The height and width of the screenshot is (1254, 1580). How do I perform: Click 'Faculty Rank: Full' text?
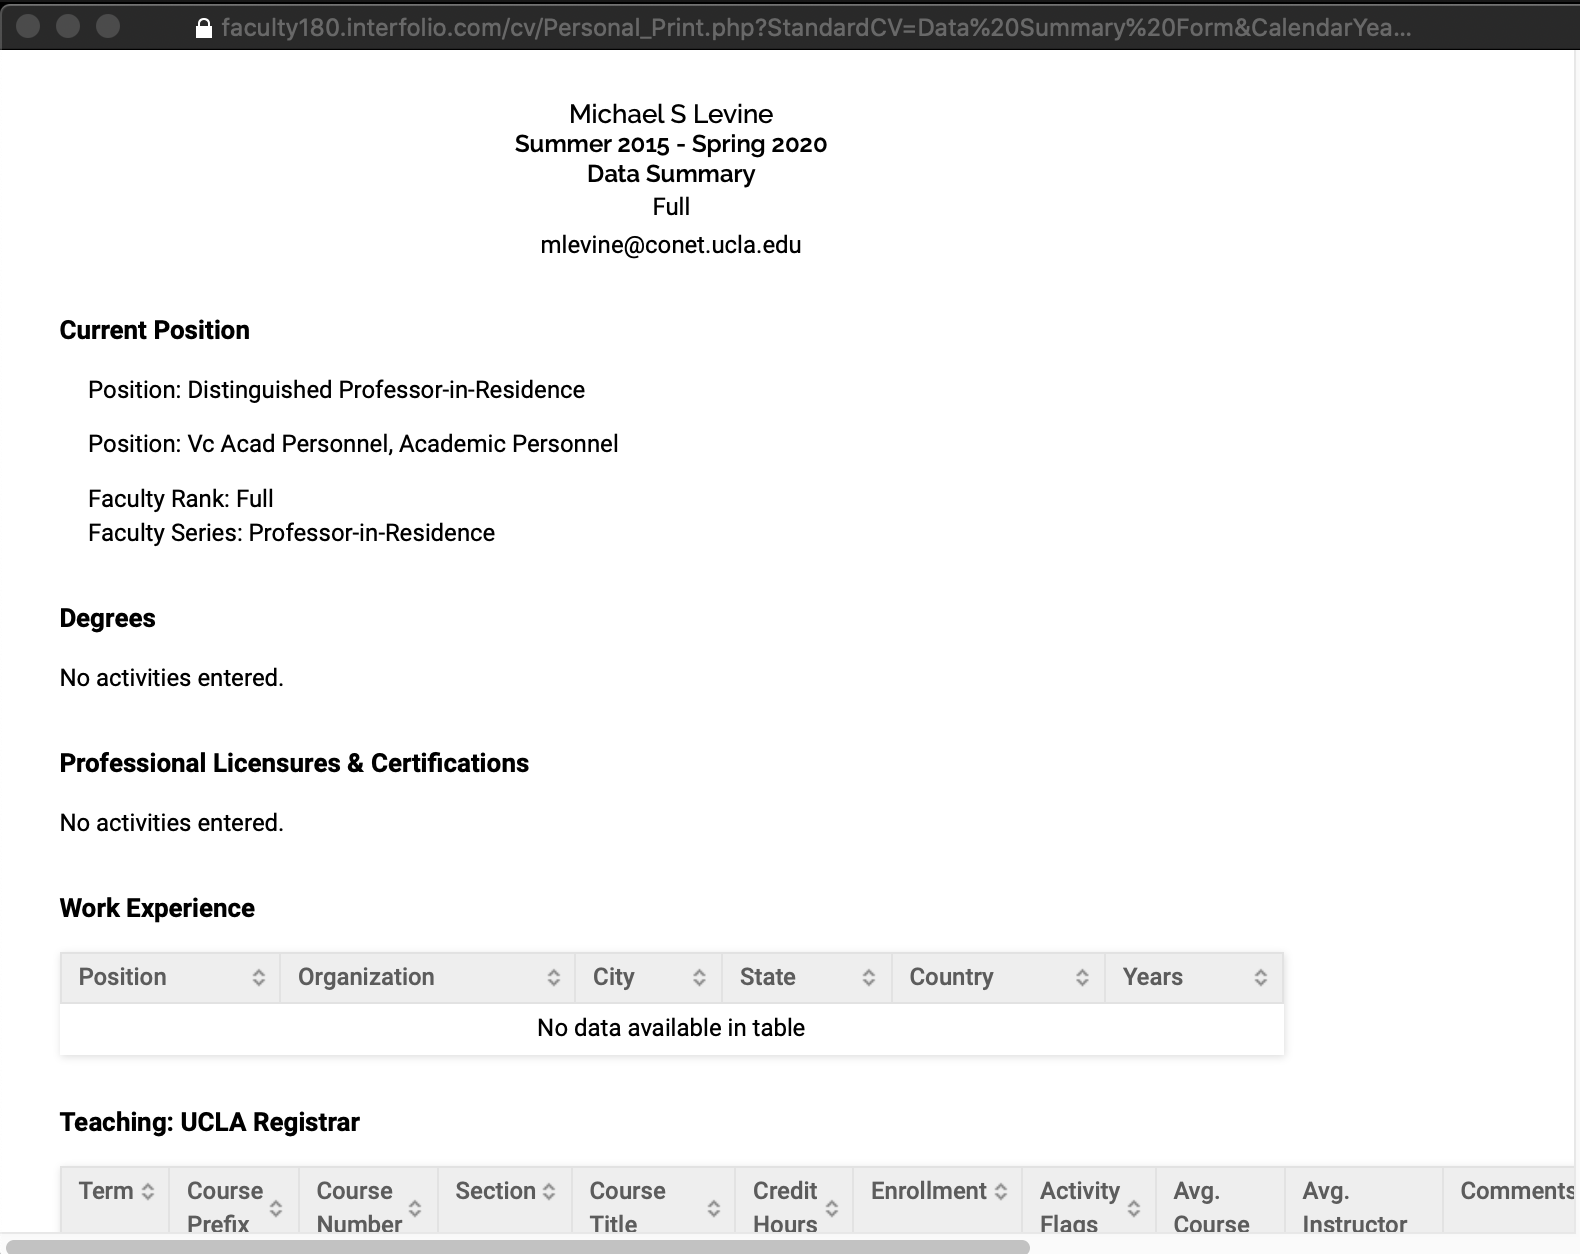pos(181,499)
